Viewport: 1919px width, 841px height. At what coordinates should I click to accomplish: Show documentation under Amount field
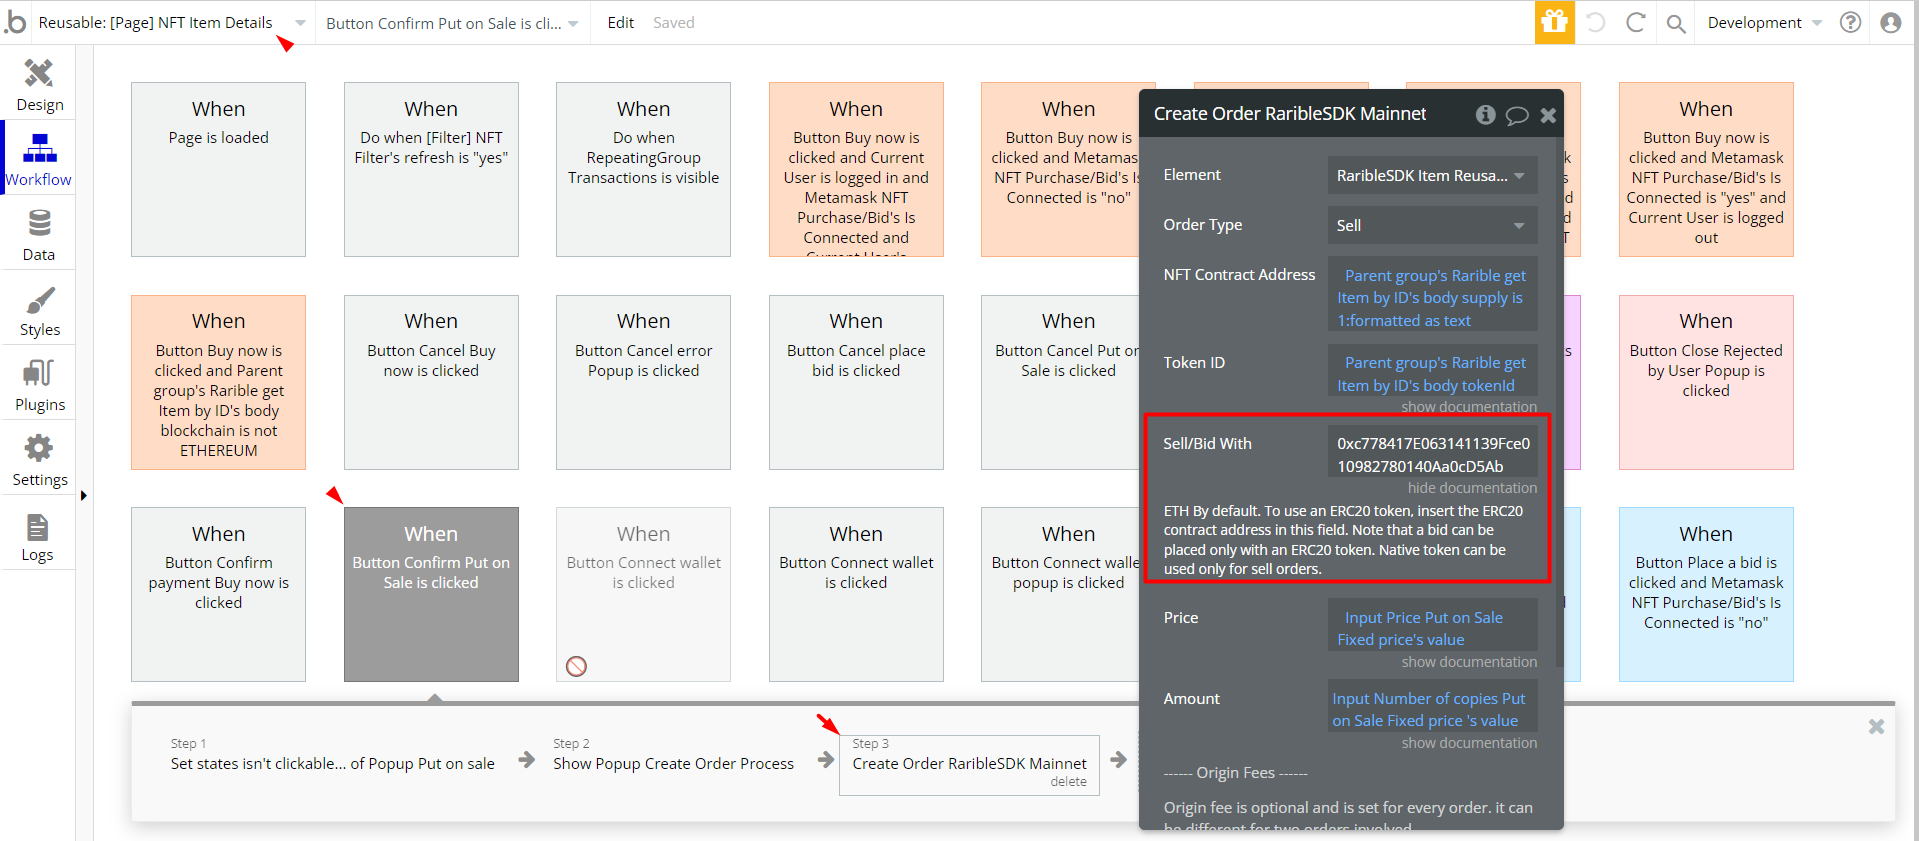pos(1468,743)
